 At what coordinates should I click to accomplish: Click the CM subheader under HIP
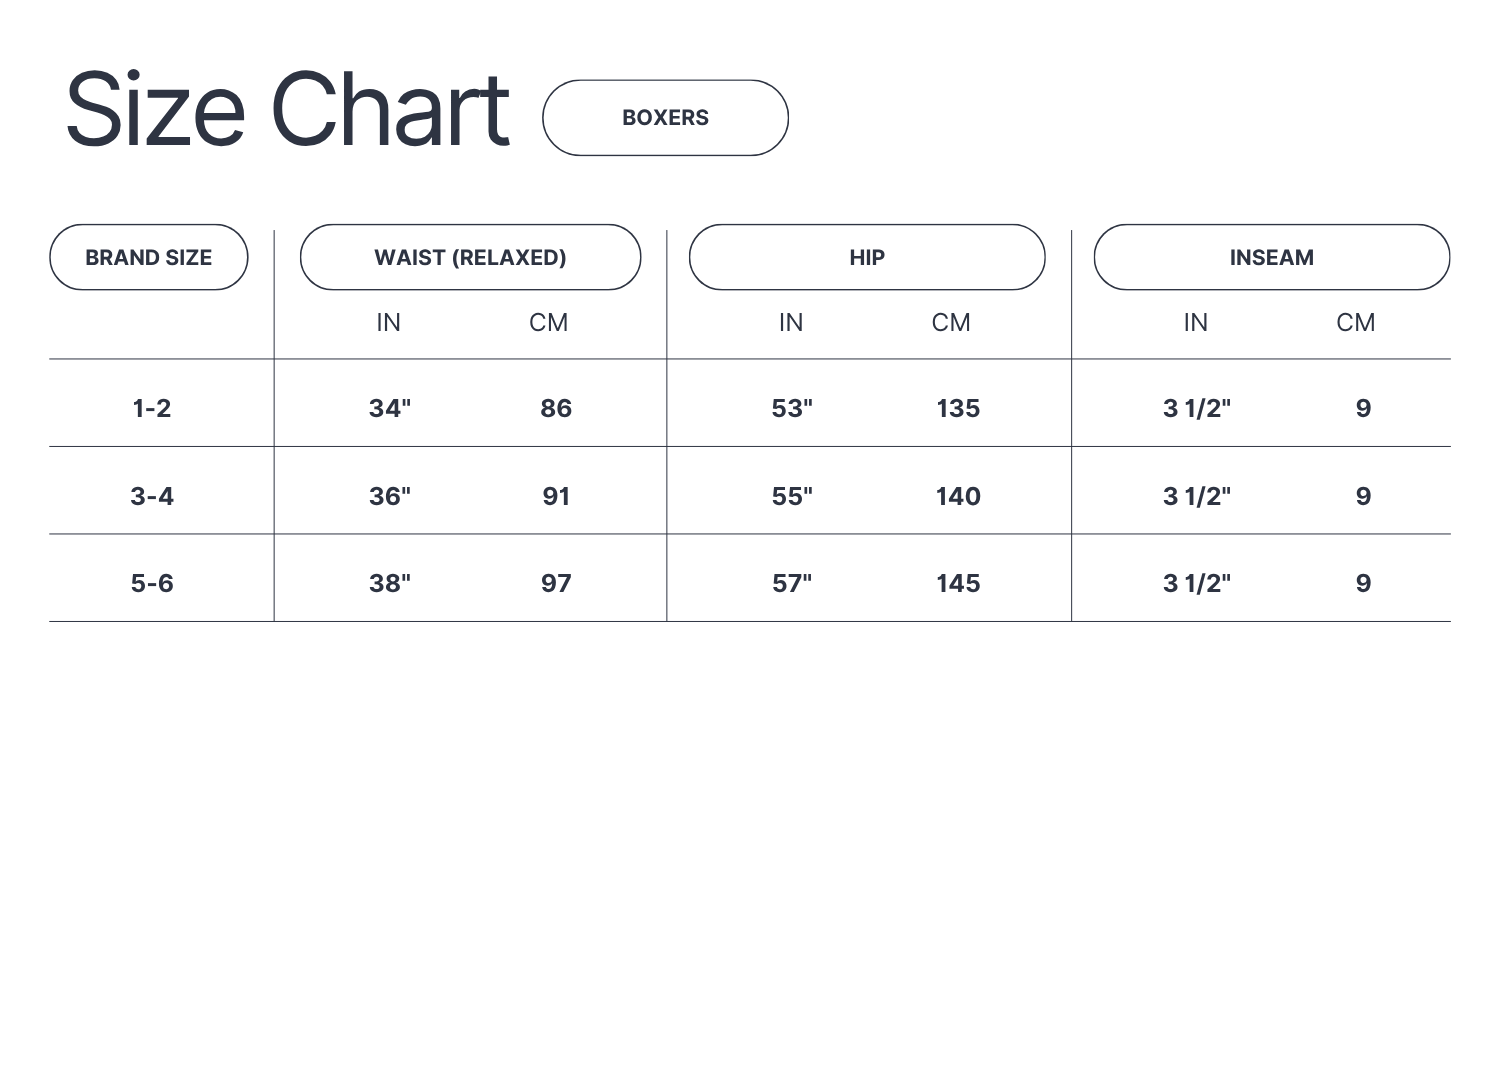click(951, 323)
